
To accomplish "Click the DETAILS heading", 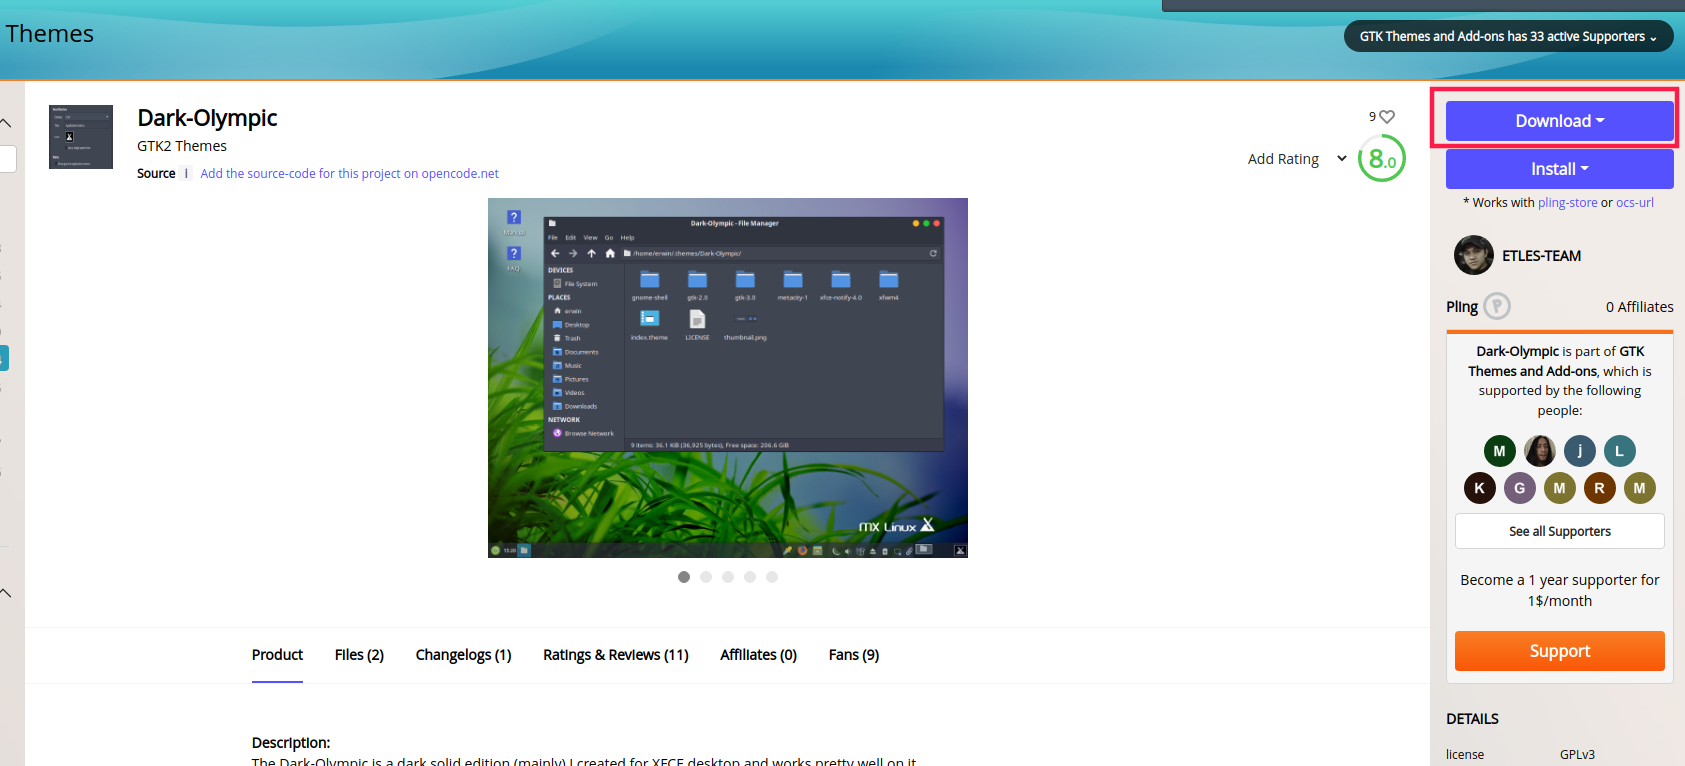I will [1472, 719].
